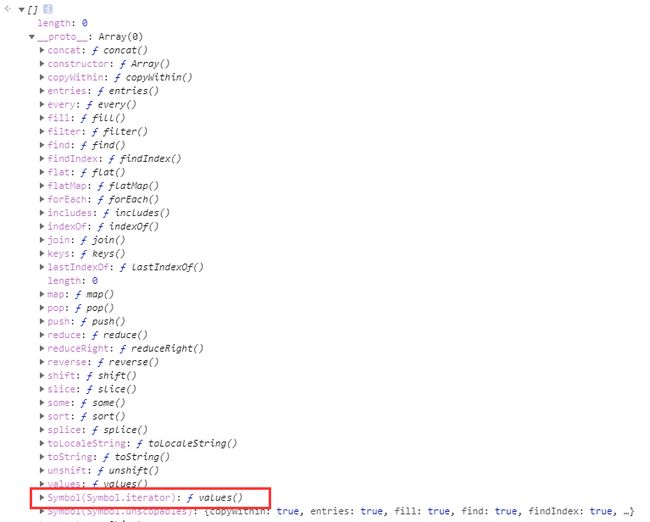The image size is (650, 522).
Task: Click the 'Array(0)' prototype value text
Action: click(x=121, y=37)
